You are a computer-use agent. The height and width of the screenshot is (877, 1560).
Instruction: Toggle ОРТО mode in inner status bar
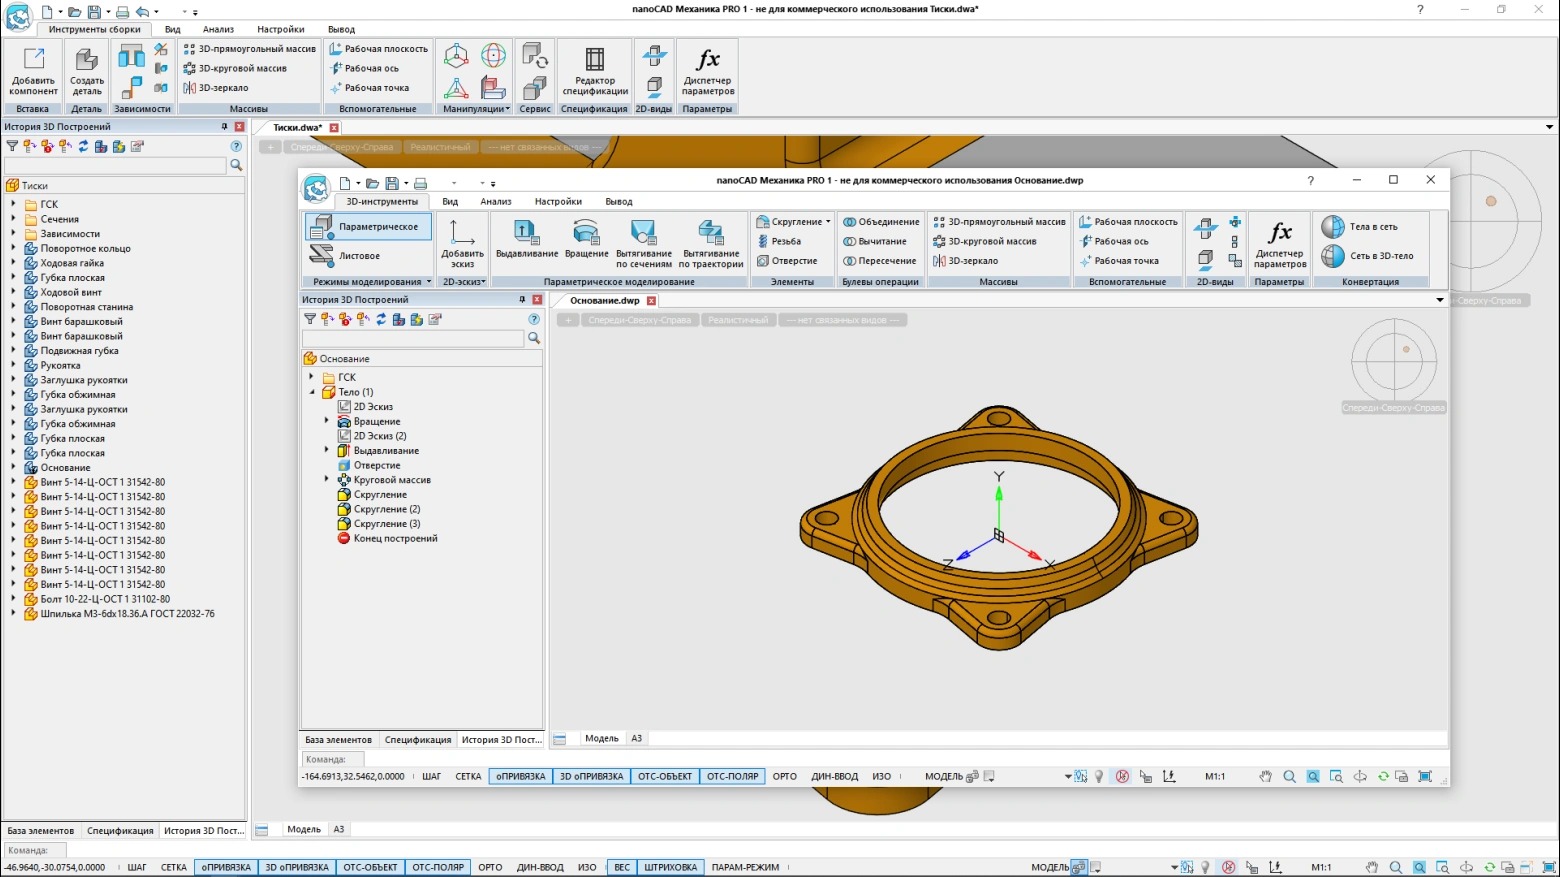[x=785, y=777]
